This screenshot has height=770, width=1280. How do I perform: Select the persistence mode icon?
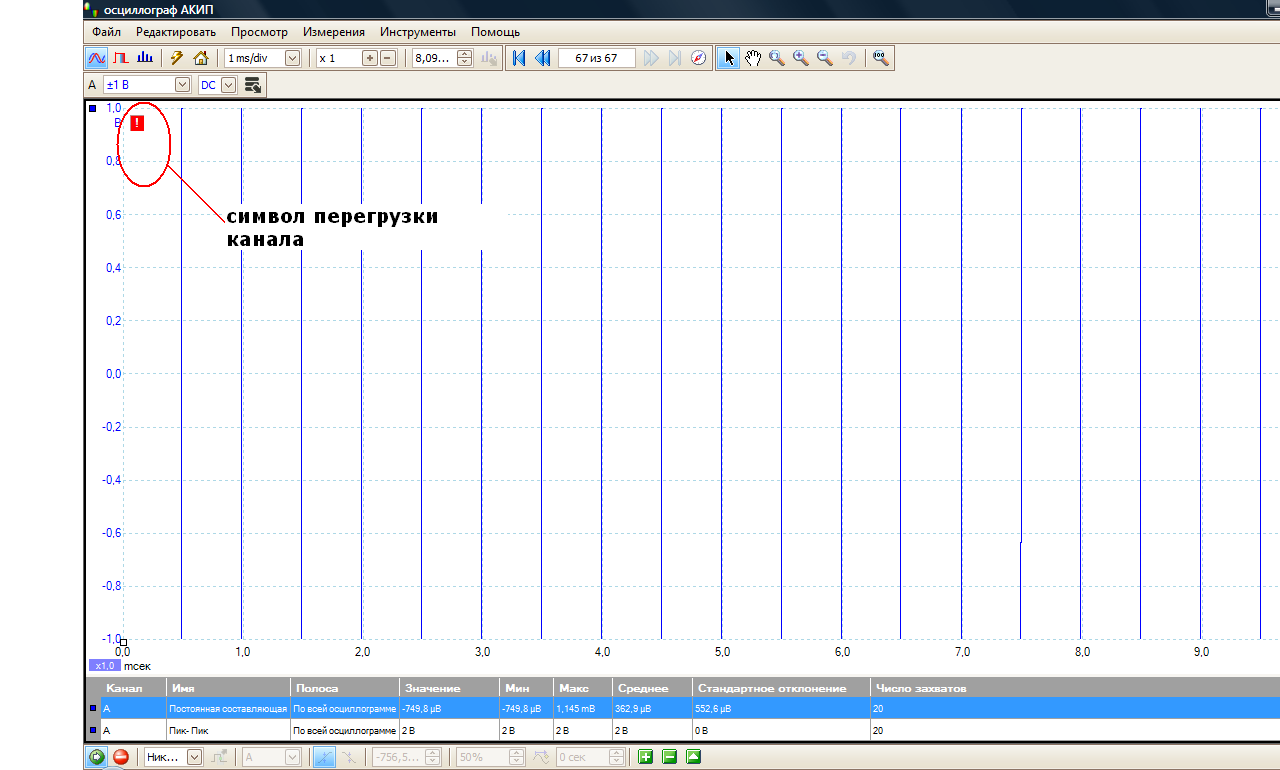[121, 58]
